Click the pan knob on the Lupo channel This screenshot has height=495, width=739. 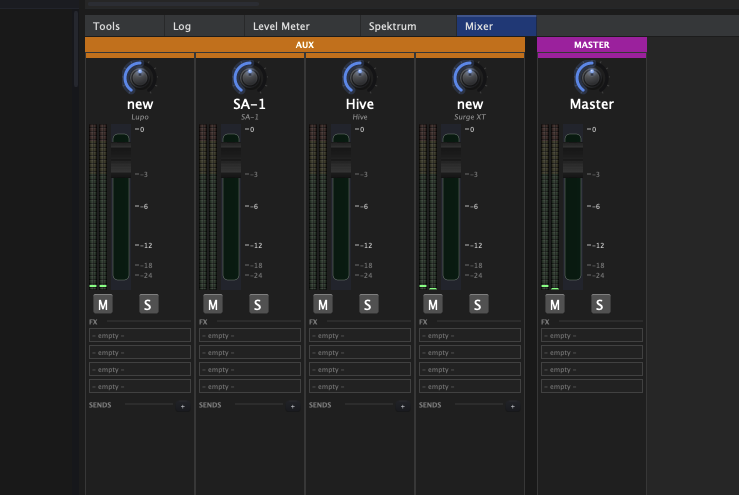coord(140,77)
